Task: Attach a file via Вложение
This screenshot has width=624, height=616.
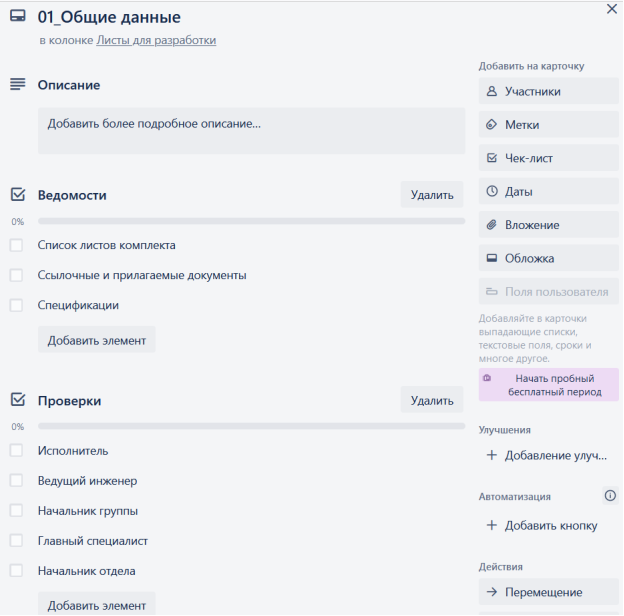Action: click(548, 225)
